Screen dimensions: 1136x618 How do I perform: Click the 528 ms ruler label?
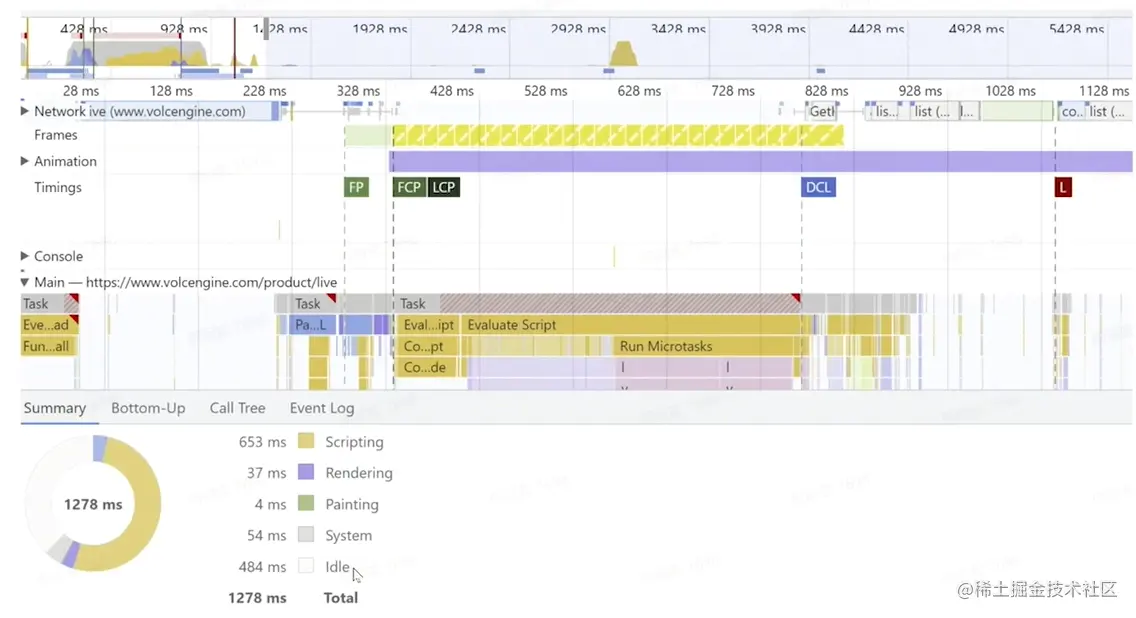(x=546, y=91)
